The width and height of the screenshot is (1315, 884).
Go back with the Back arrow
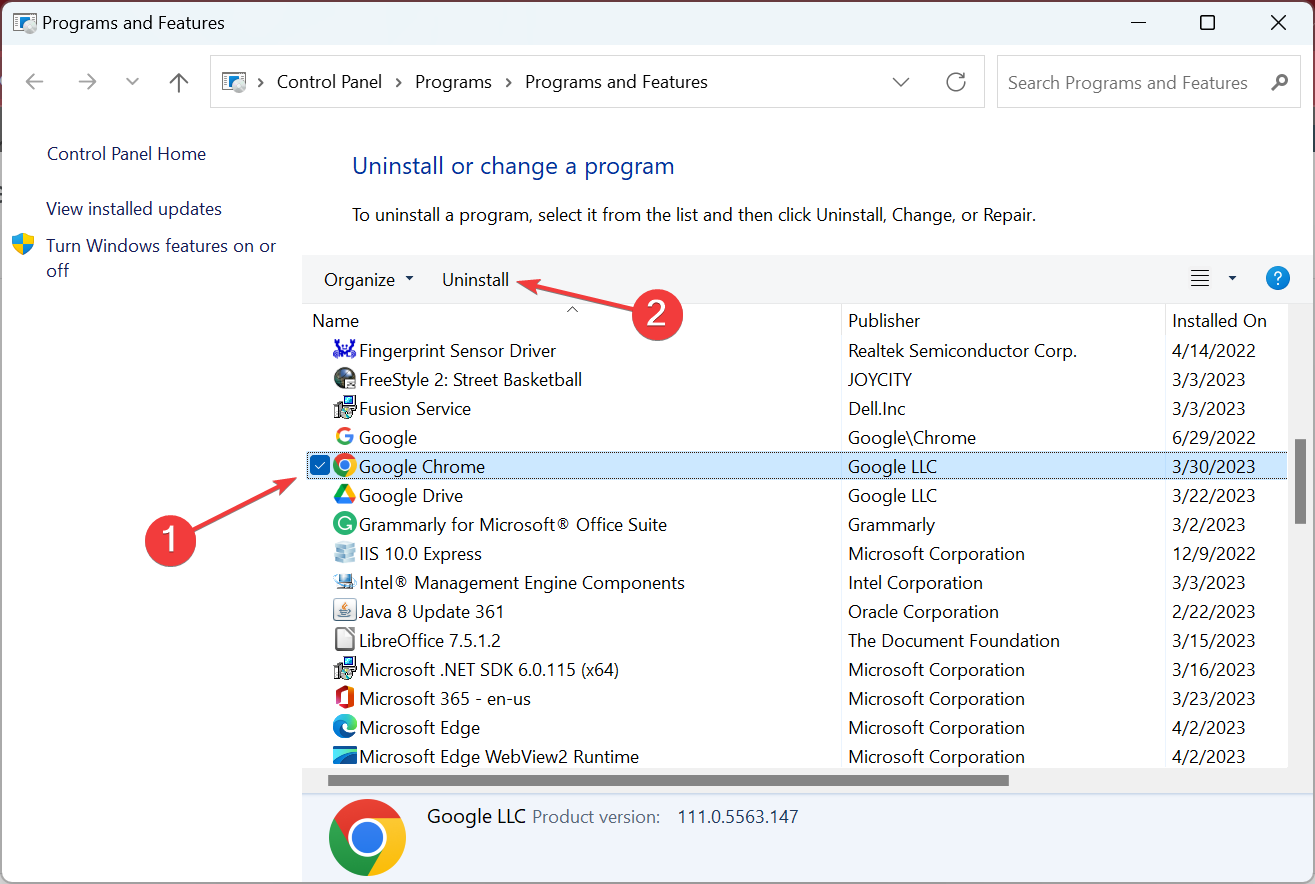point(35,82)
